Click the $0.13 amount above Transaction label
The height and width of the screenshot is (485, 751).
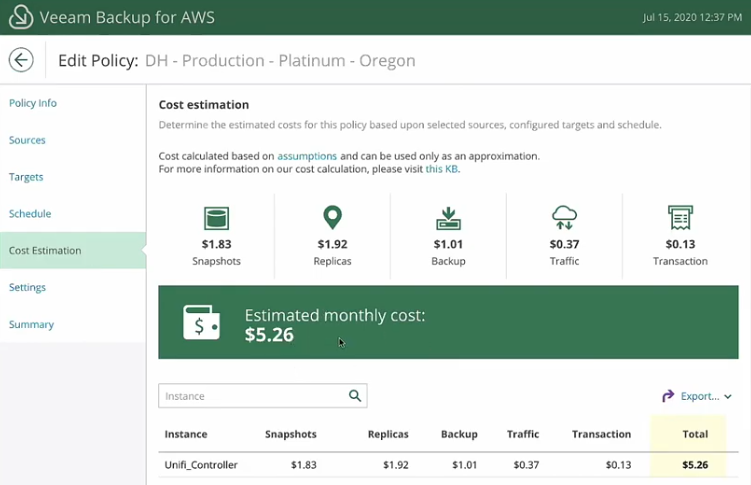[x=680, y=244]
